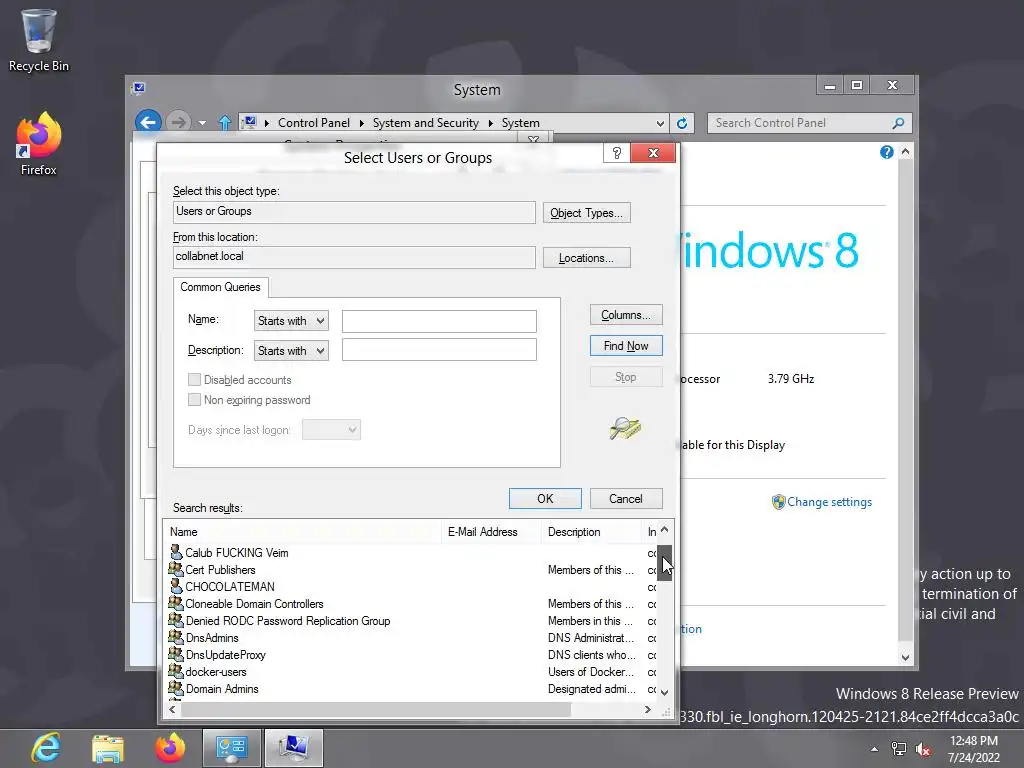Switch to Control Panel taskbar item

pos(231,748)
